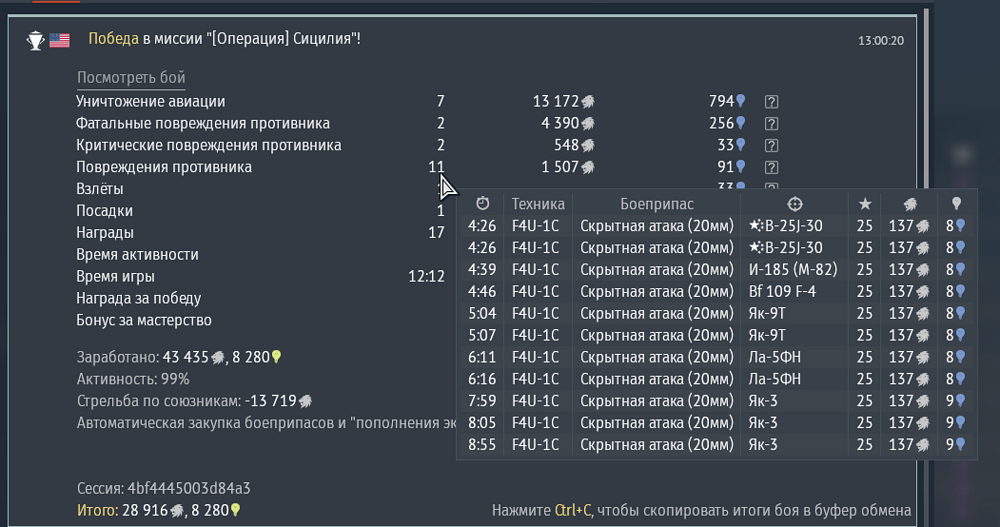This screenshot has height=527, width=1000.
Task: Click the Боеприпас column header
Action: [x=656, y=204]
